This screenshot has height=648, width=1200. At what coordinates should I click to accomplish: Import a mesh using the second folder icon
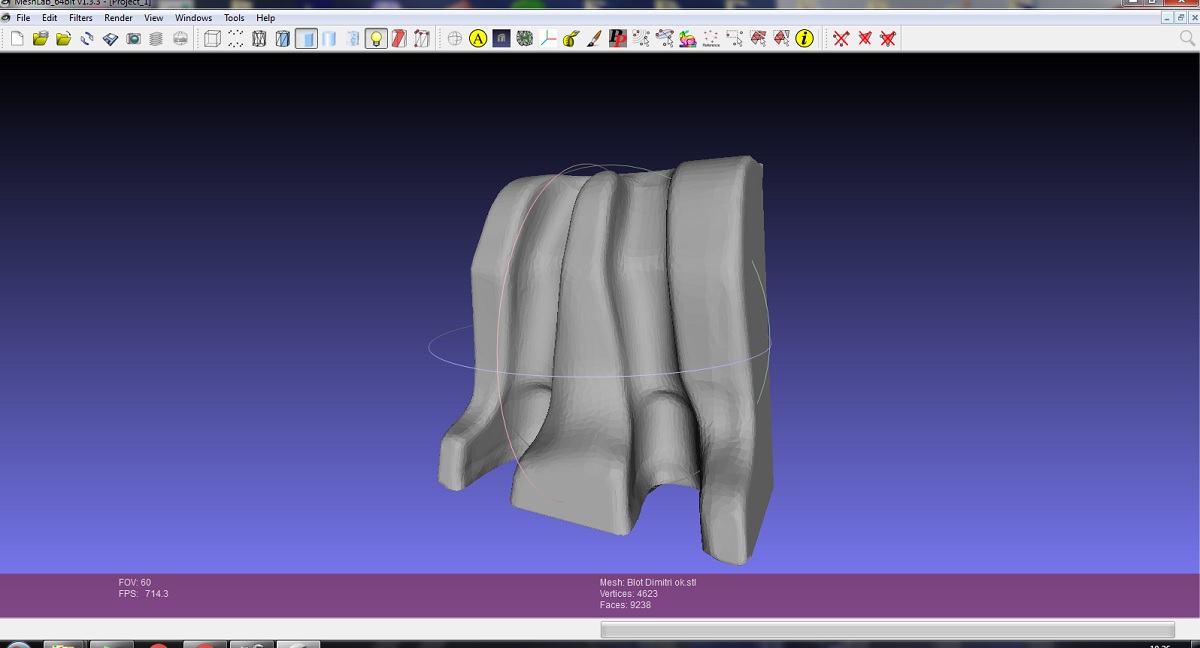click(x=63, y=39)
